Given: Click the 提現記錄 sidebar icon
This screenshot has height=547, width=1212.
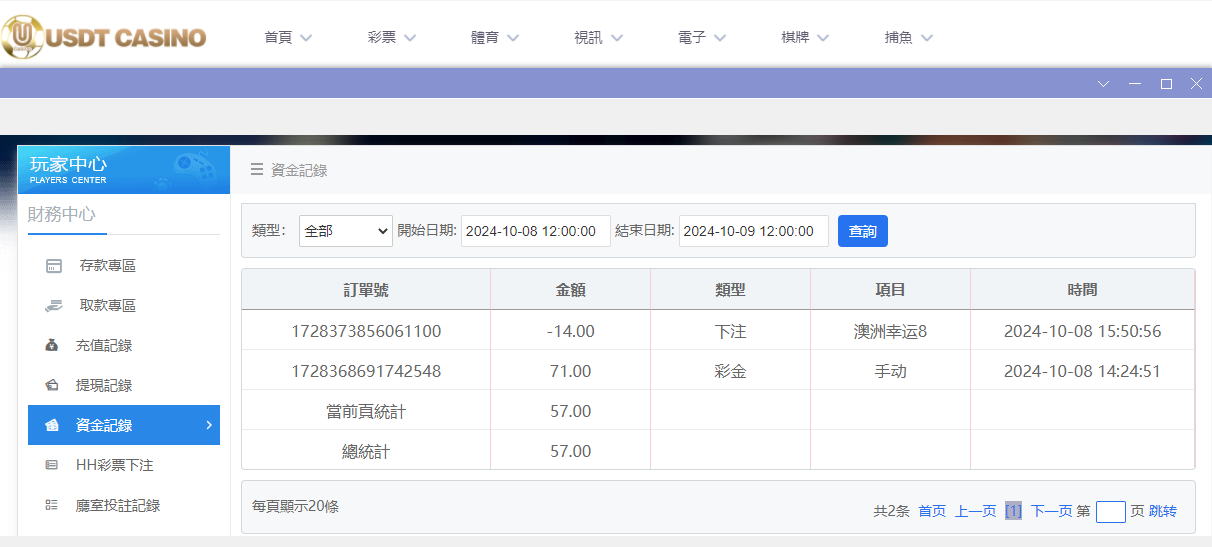Looking at the screenshot, I should pos(52,386).
